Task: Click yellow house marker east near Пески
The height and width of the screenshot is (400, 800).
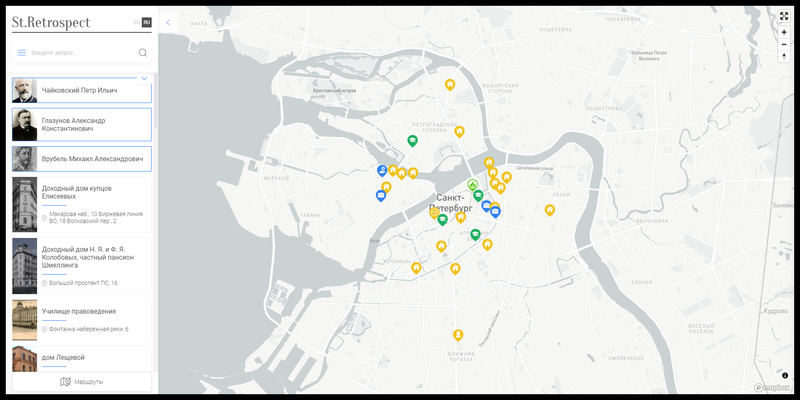Action: (x=549, y=210)
